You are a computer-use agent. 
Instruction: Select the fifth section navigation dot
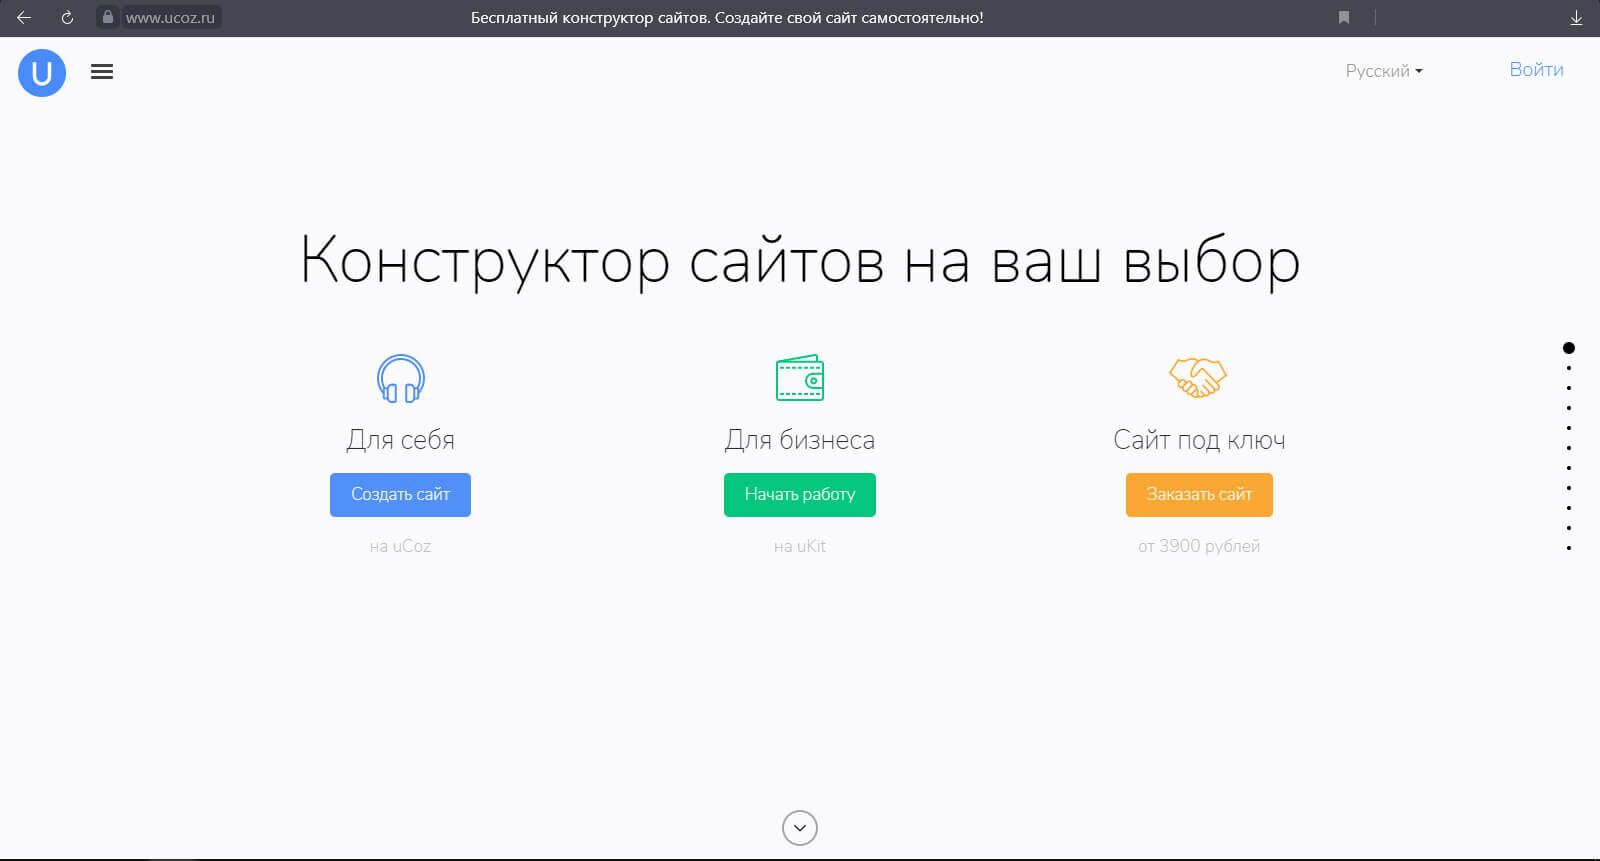(x=1569, y=428)
